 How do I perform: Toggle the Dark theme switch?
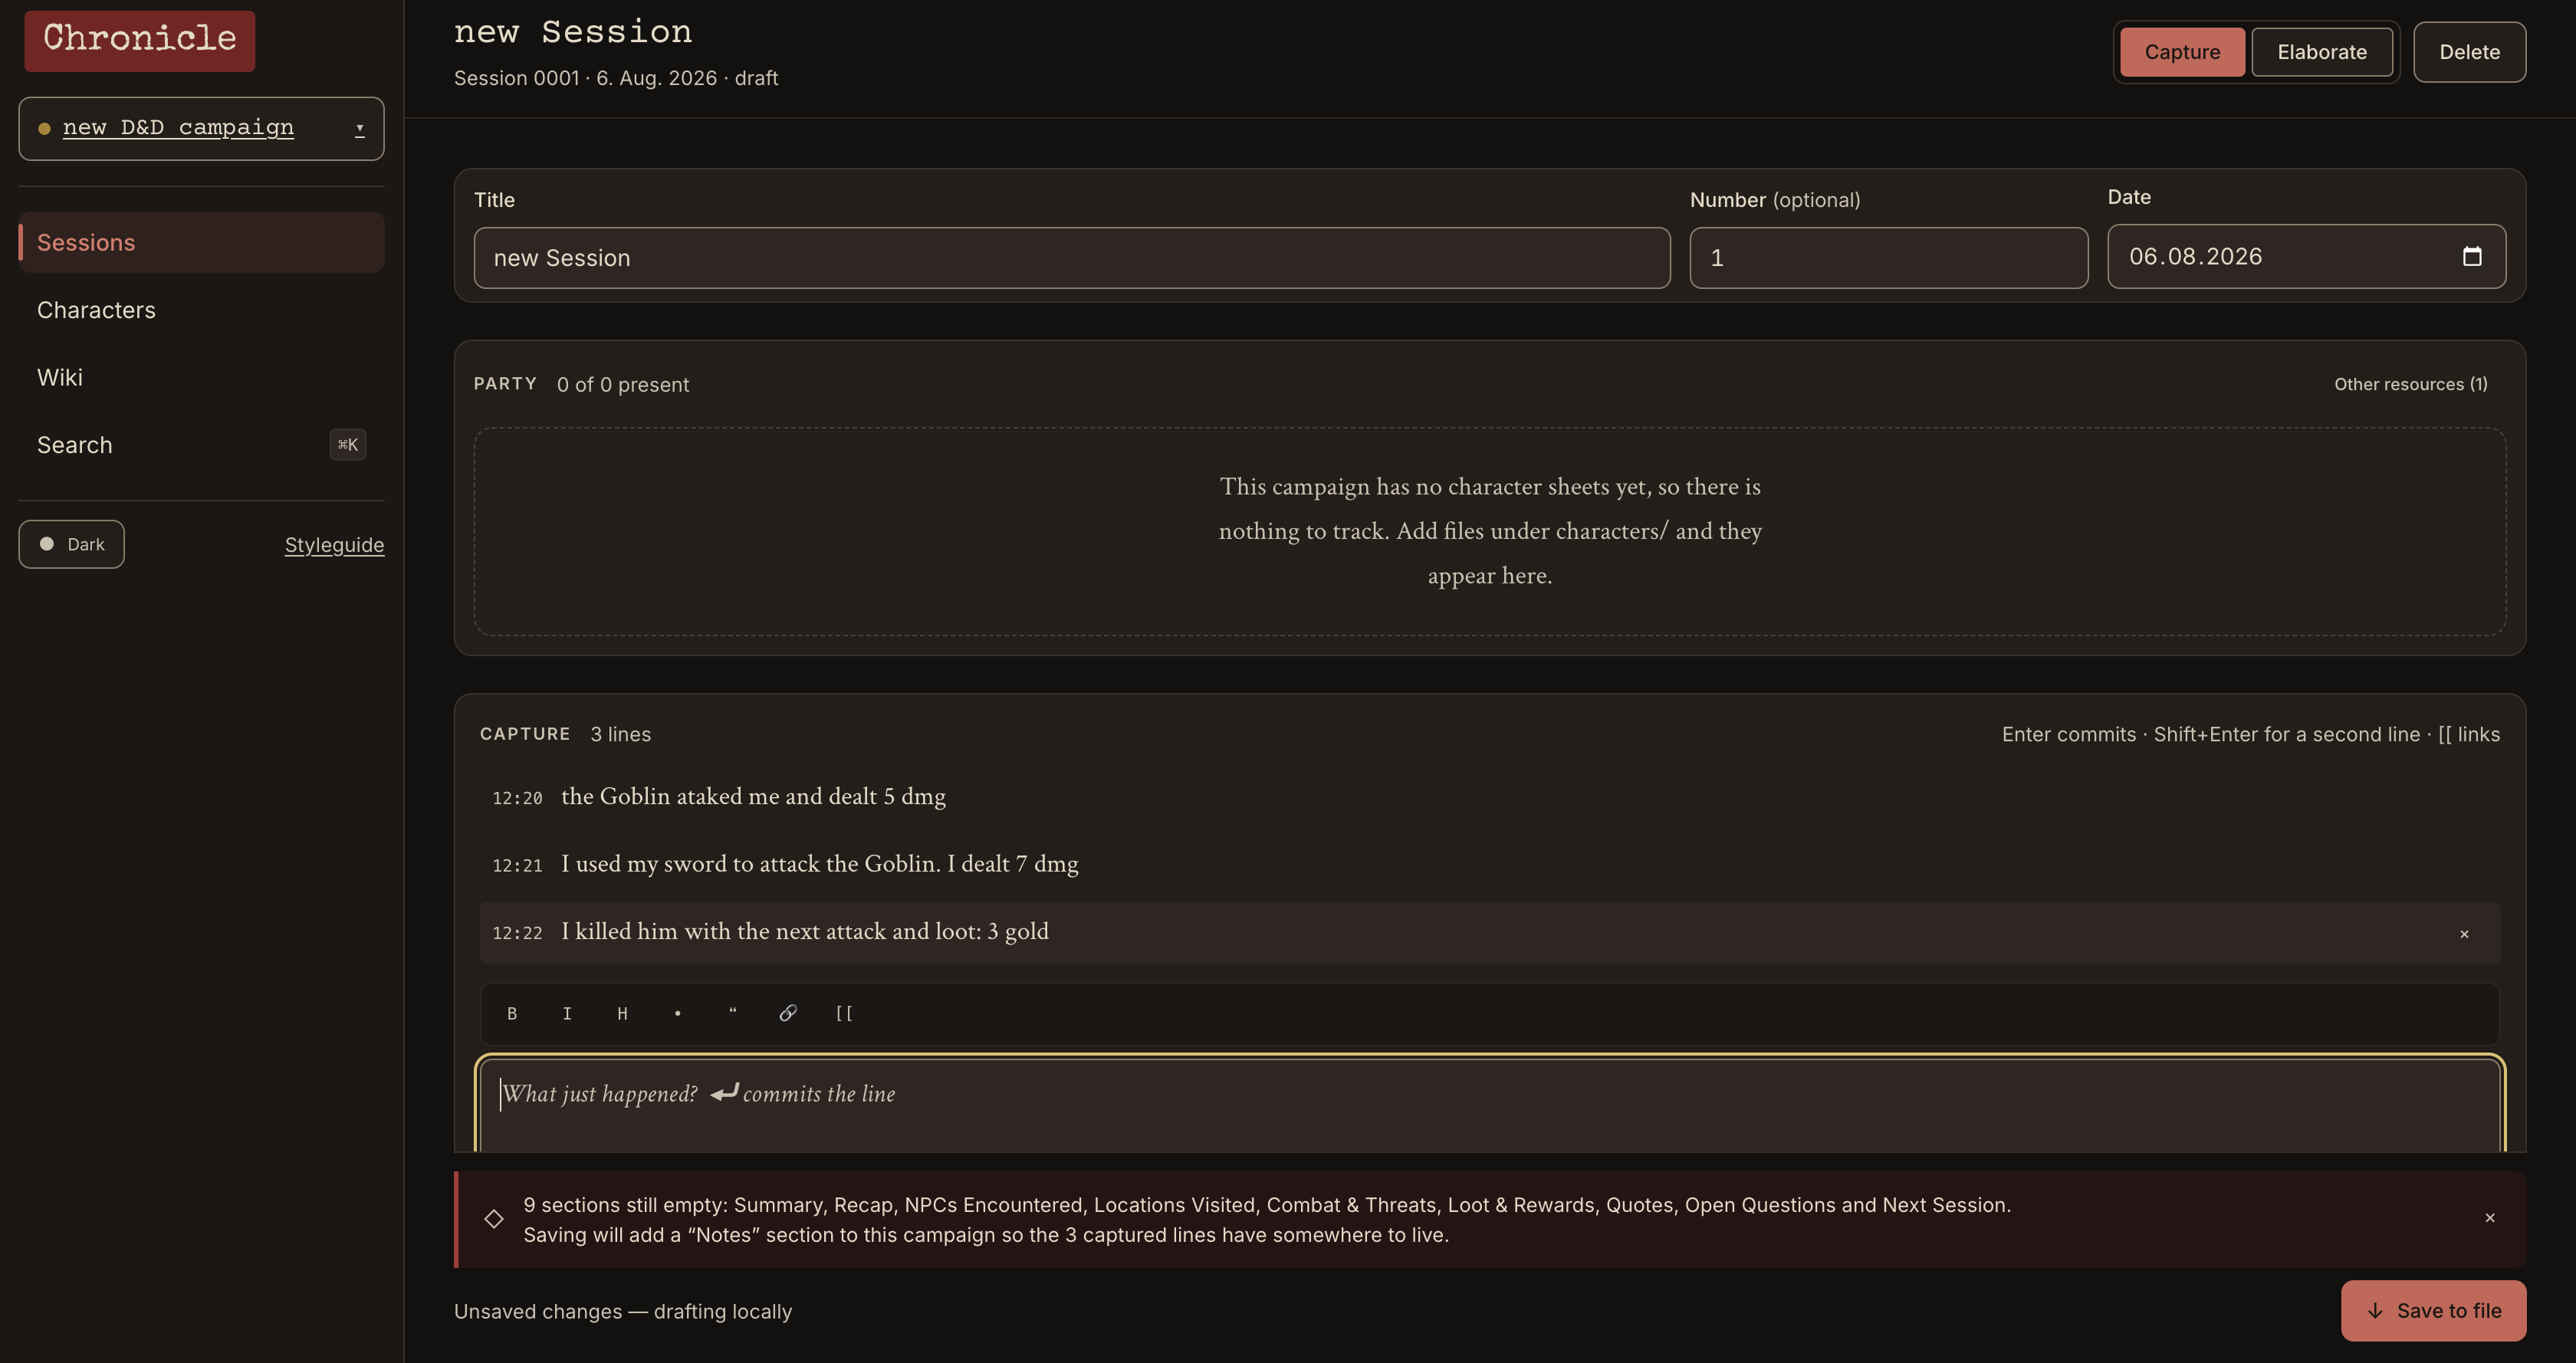coord(71,544)
